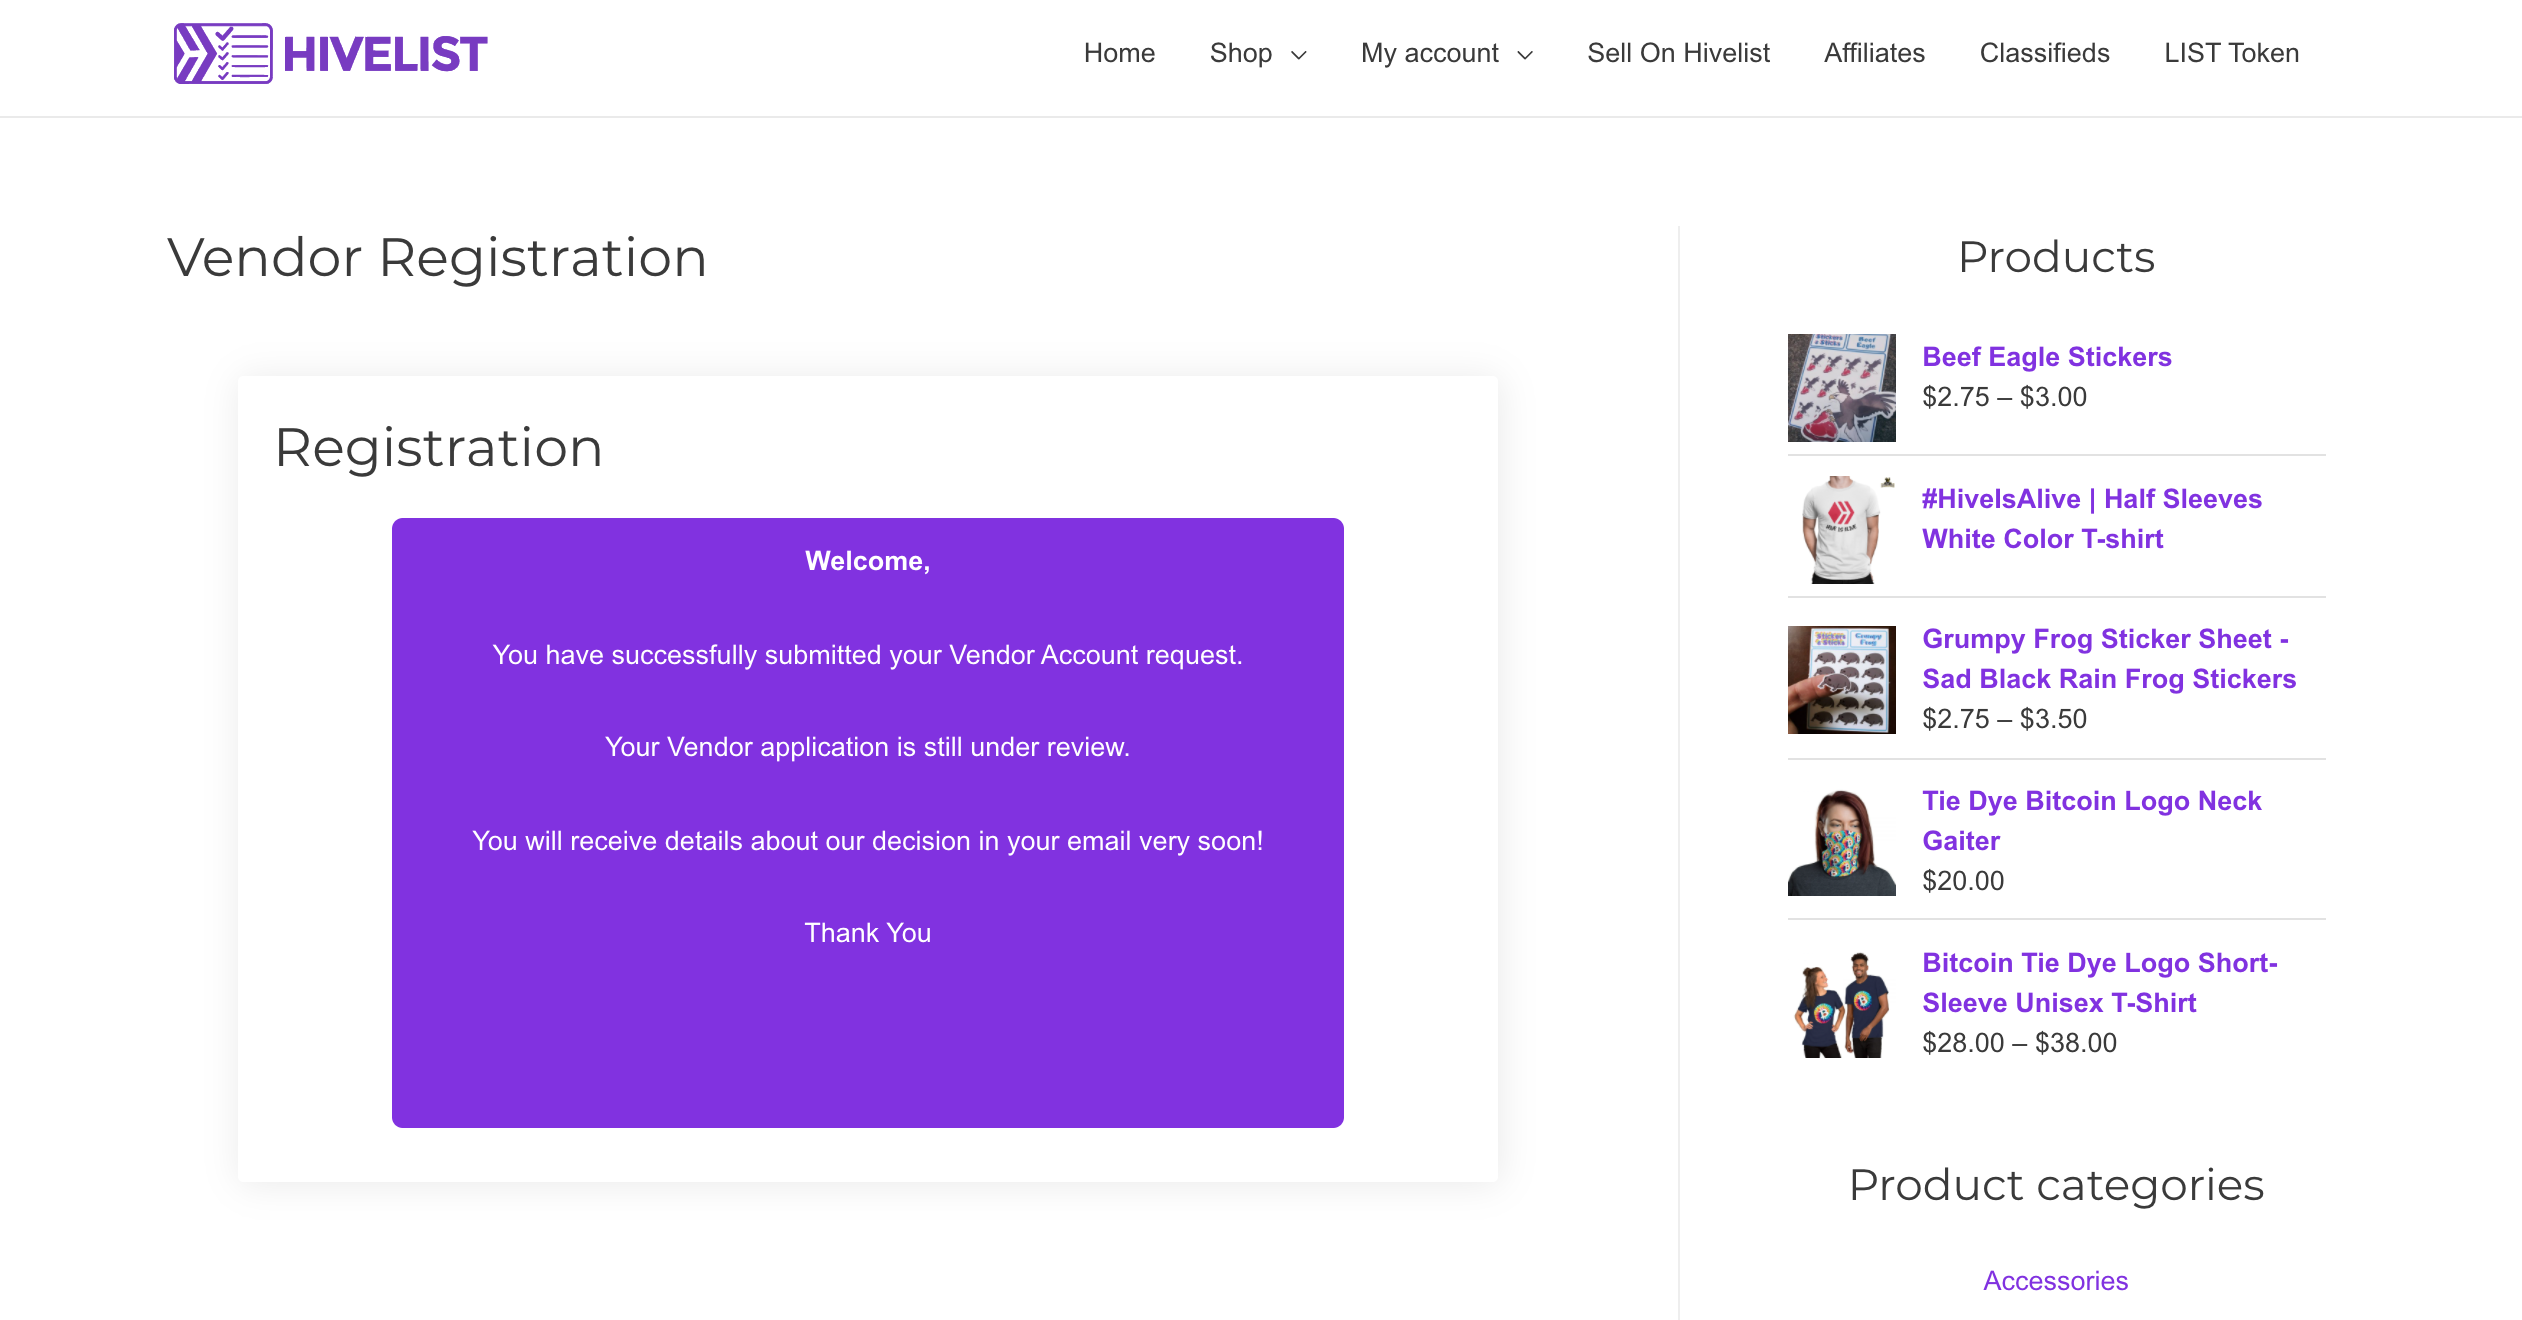Screen dimensions: 2522x1320
Task: Expand the My account dropdown chevron
Action: [1525, 55]
